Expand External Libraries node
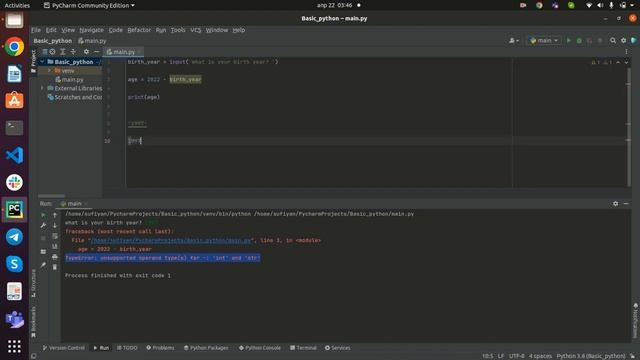This screenshot has height=360, width=640. pos(42,88)
